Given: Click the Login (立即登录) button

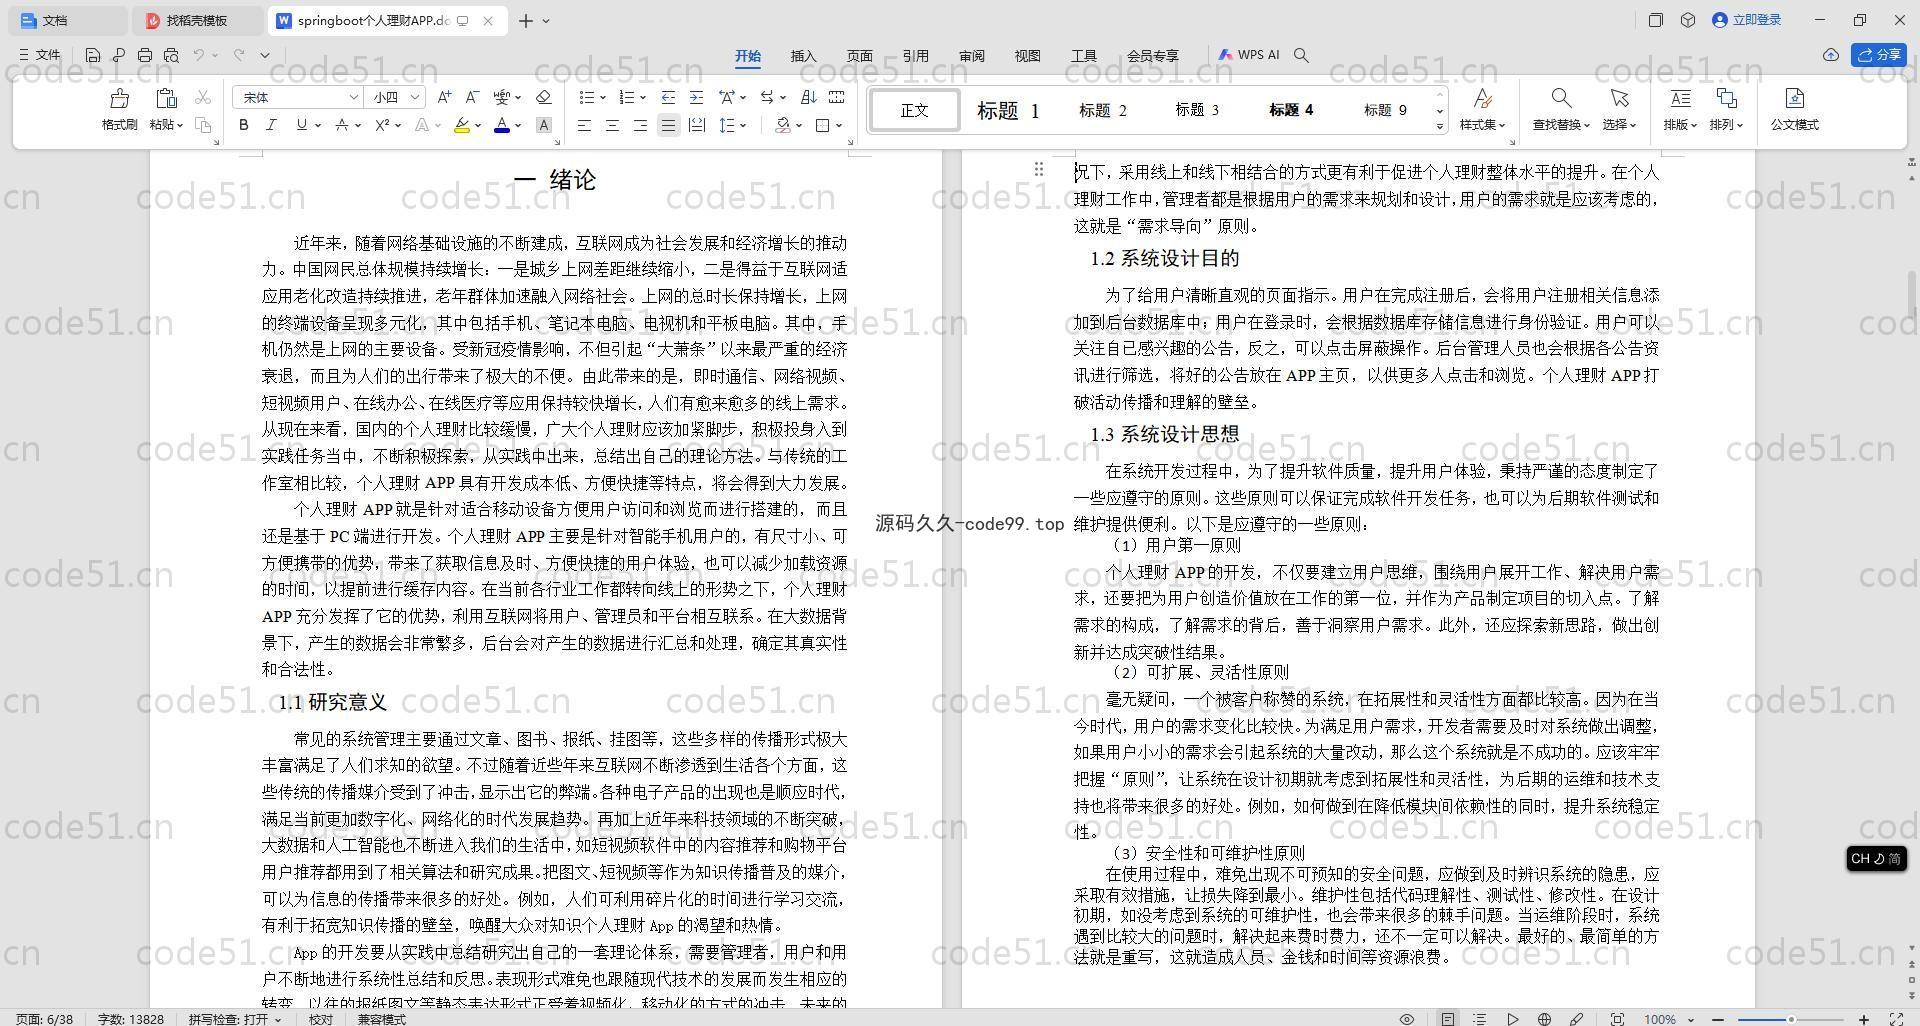Looking at the screenshot, I should tap(1747, 20).
